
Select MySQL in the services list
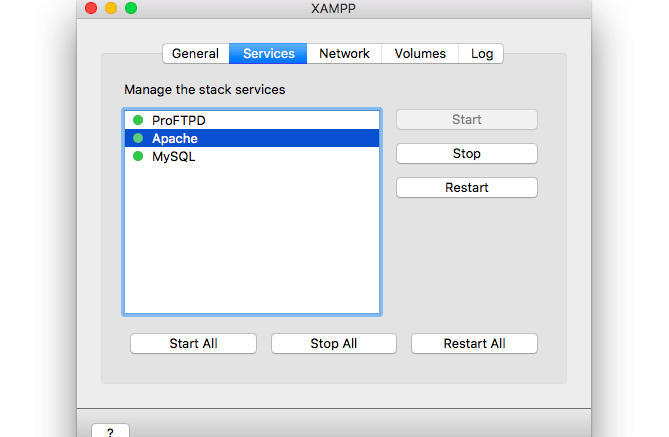pos(252,156)
